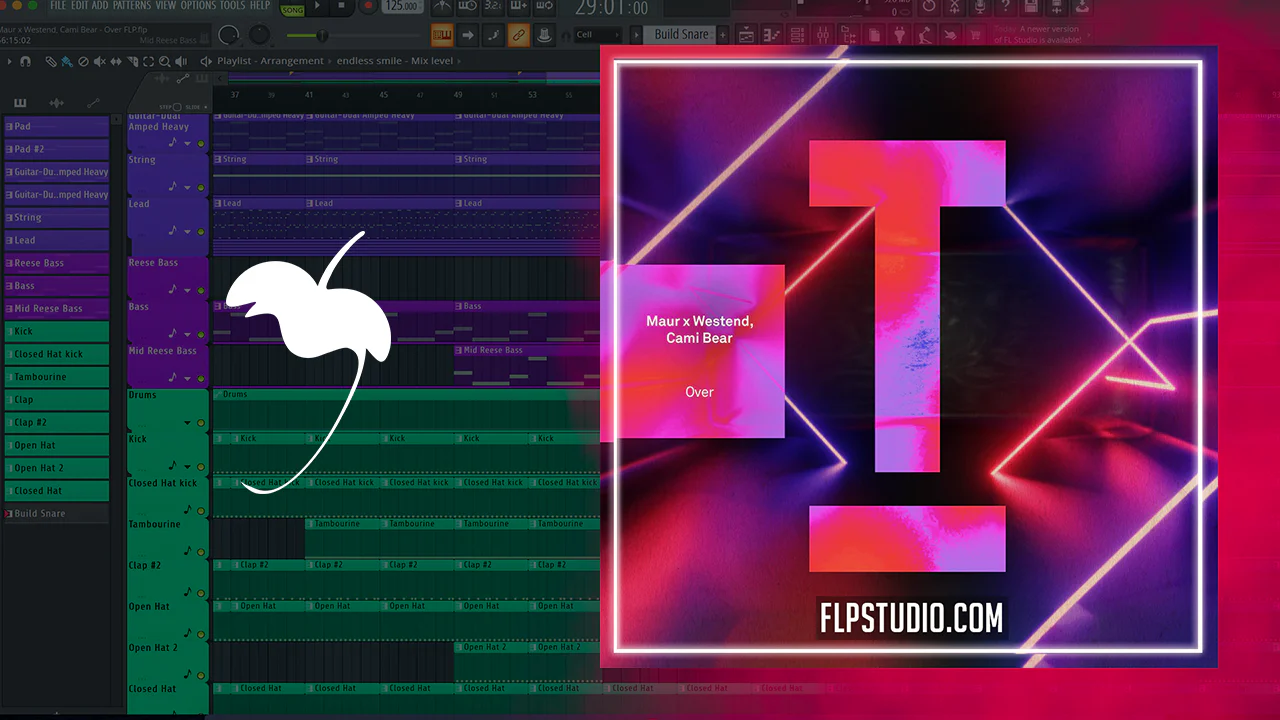This screenshot has width=1280, height=720.
Task: Toggle the playlist magnet snap icon
Action: [x=25, y=61]
